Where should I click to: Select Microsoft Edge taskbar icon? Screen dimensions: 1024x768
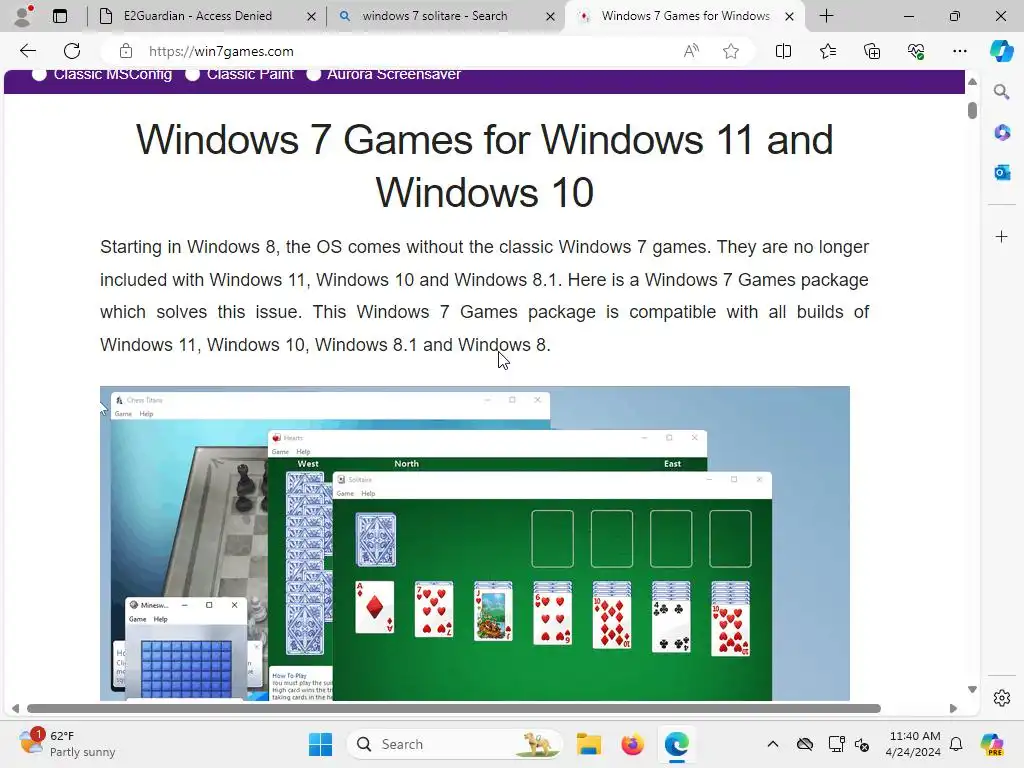[677, 744]
